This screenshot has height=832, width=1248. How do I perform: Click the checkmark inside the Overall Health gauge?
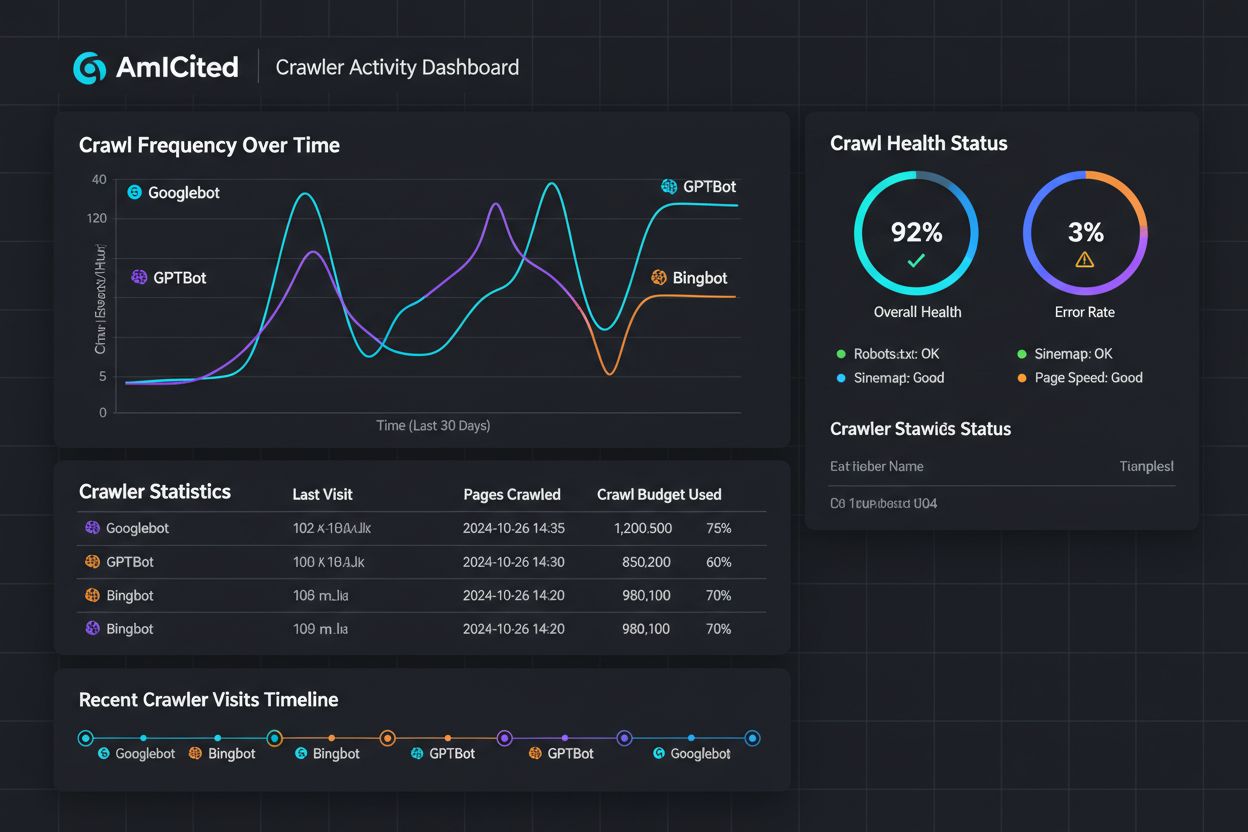click(916, 258)
